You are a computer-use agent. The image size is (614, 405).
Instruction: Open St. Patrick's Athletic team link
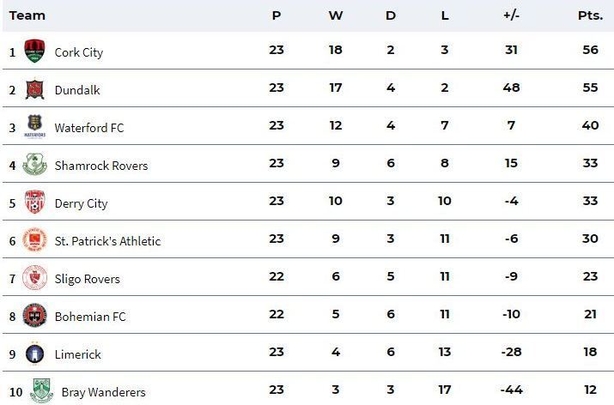(108, 241)
